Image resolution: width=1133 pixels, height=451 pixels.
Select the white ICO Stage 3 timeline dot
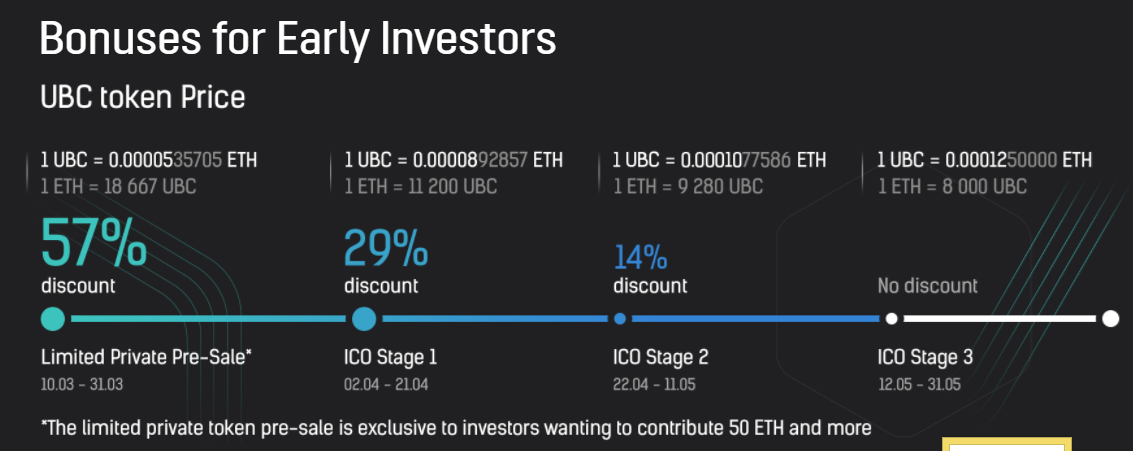point(892,318)
